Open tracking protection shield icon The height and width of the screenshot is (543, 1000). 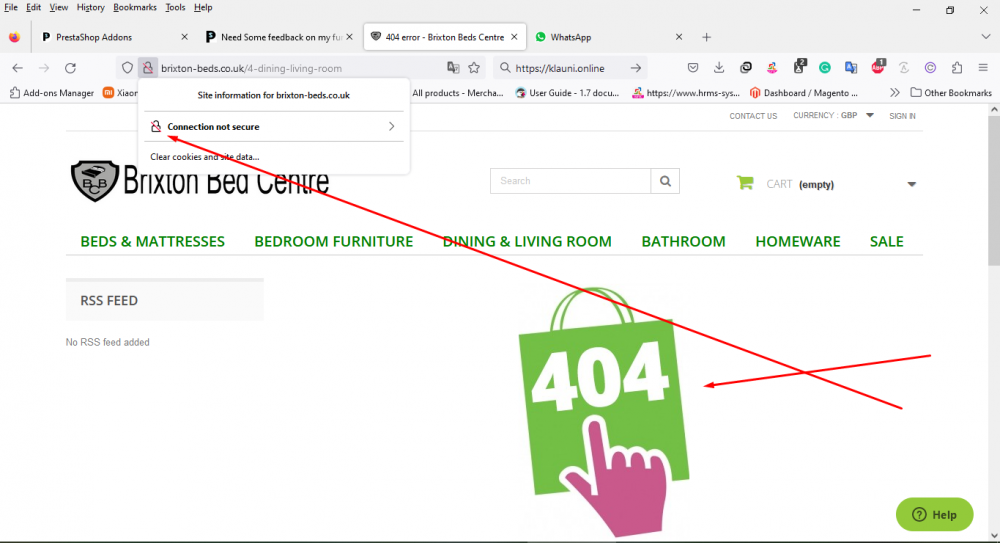click(128, 68)
